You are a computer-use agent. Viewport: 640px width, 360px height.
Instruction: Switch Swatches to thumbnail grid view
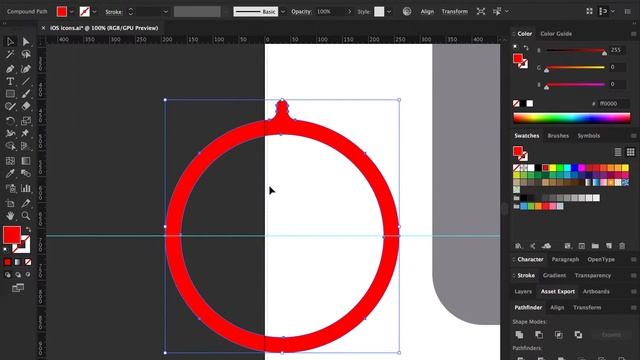coord(631,152)
